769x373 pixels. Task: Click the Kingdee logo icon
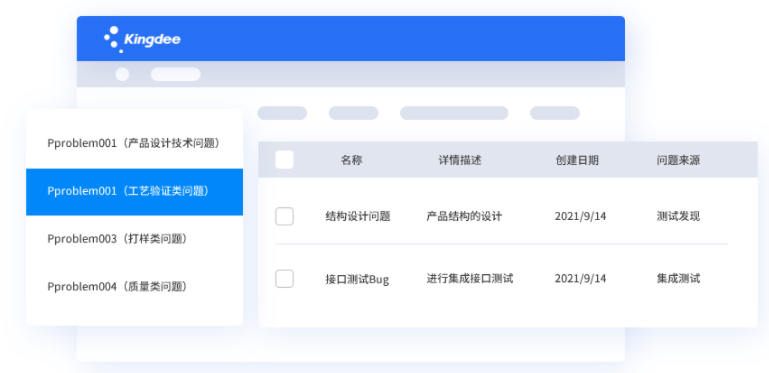click(113, 39)
